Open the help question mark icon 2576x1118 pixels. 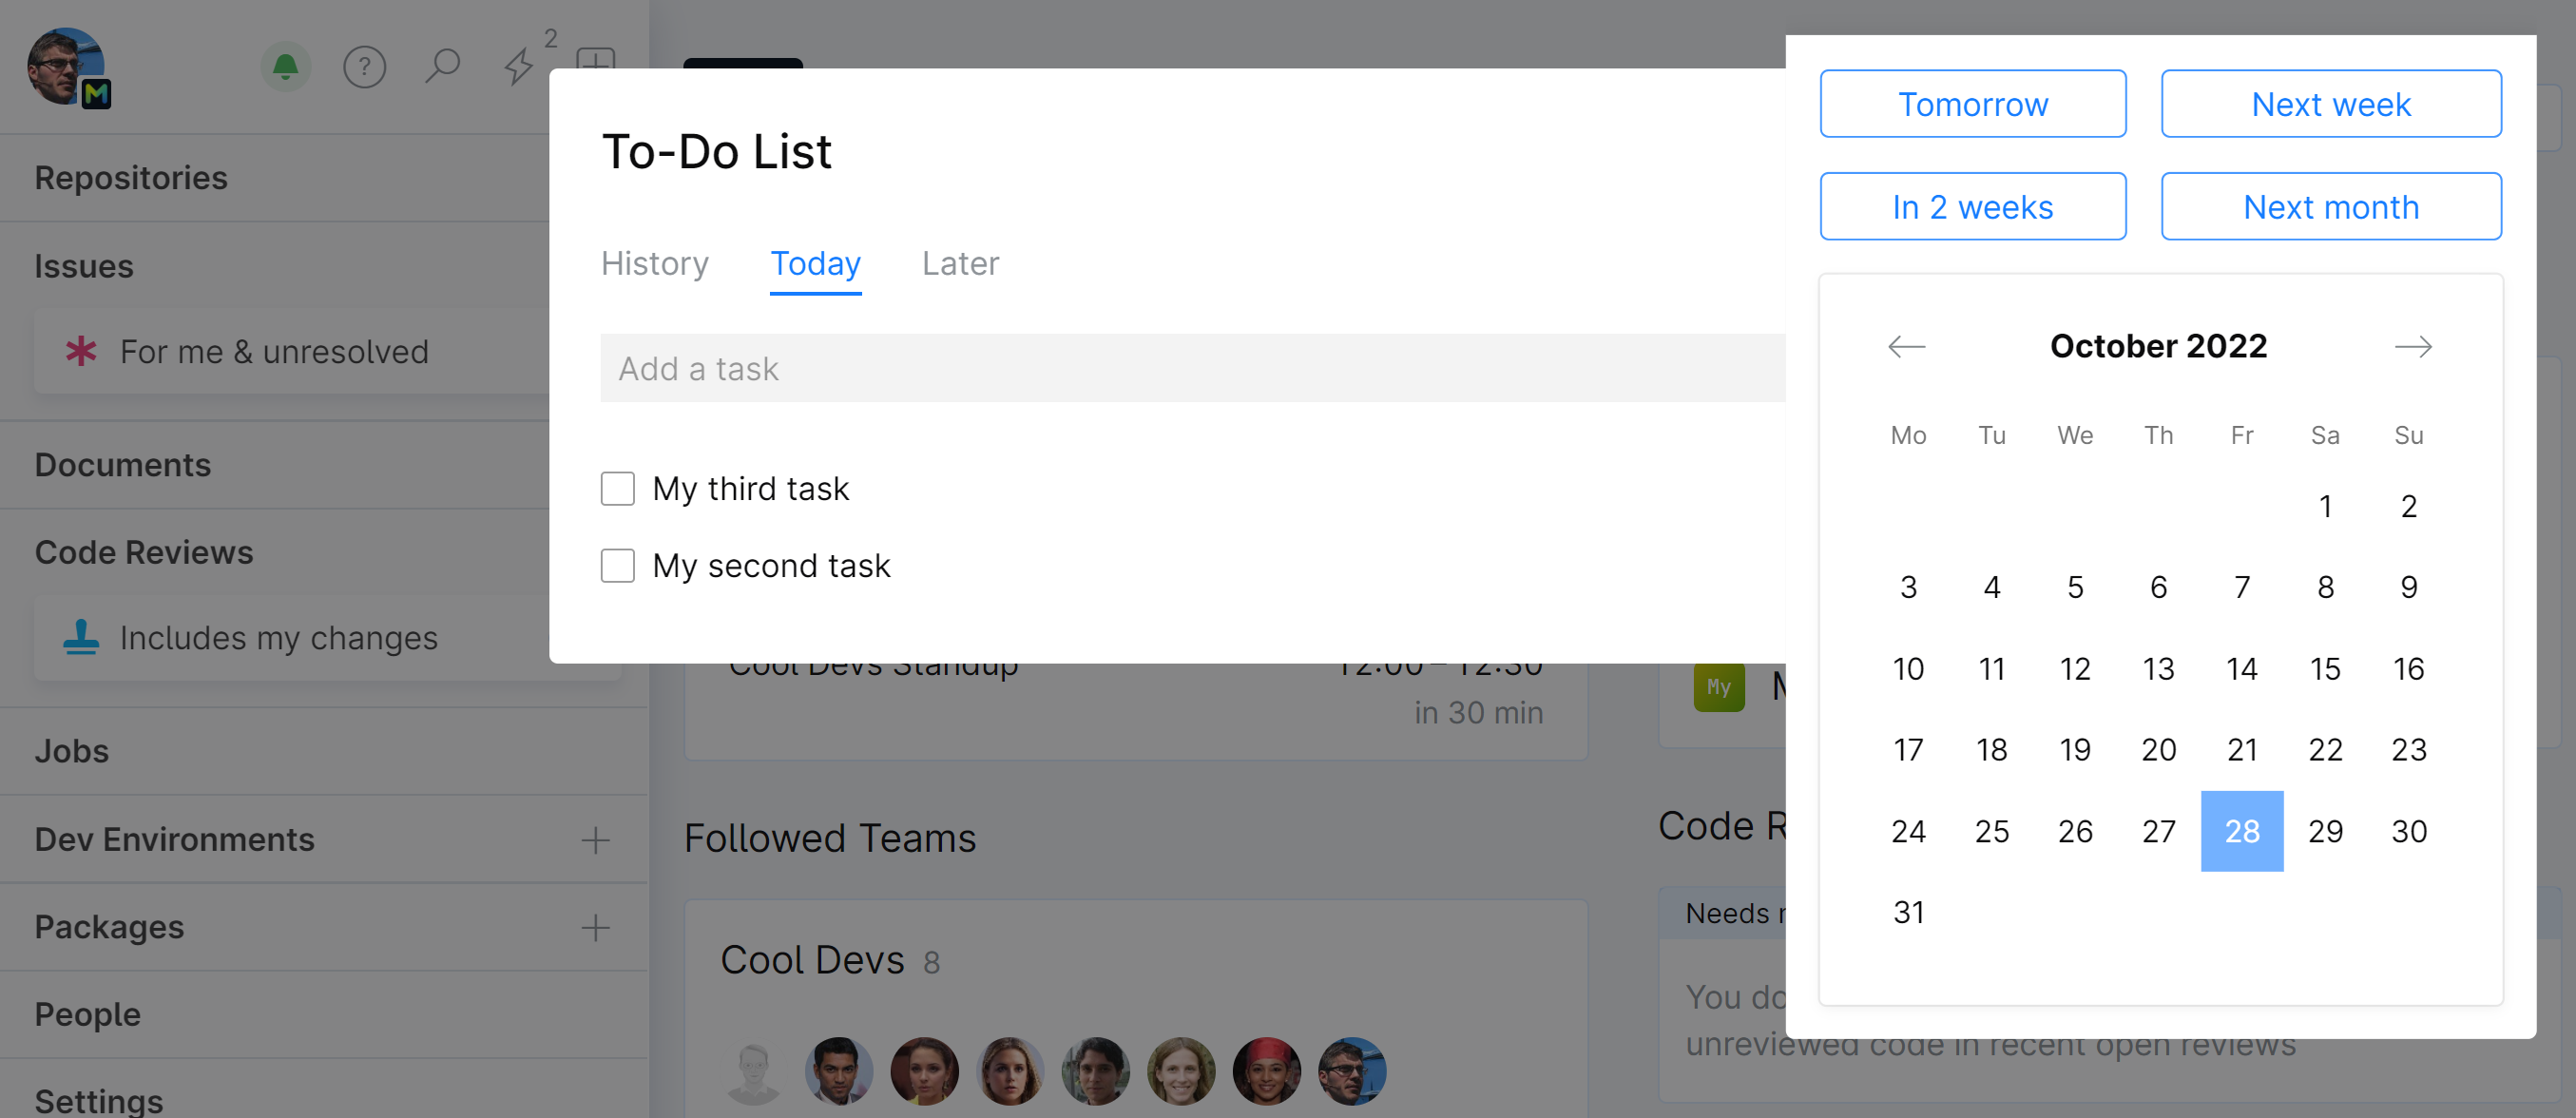pyautogui.click(x=364, y=67)
